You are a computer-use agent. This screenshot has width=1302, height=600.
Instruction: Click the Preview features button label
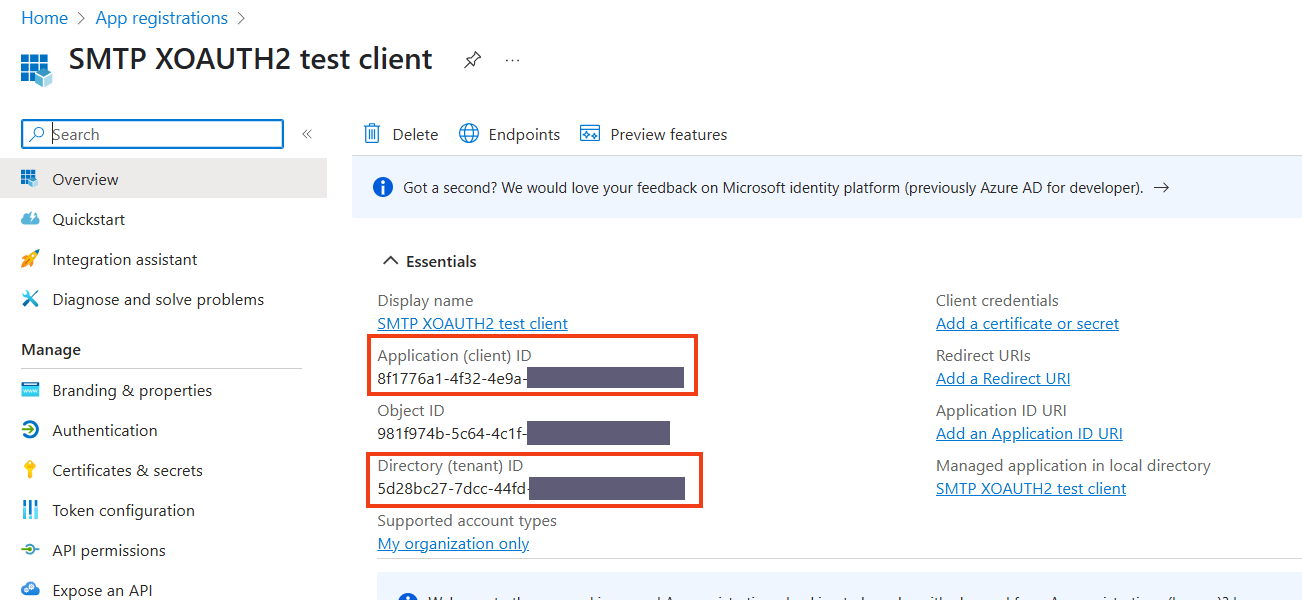(x=669, y=134)
